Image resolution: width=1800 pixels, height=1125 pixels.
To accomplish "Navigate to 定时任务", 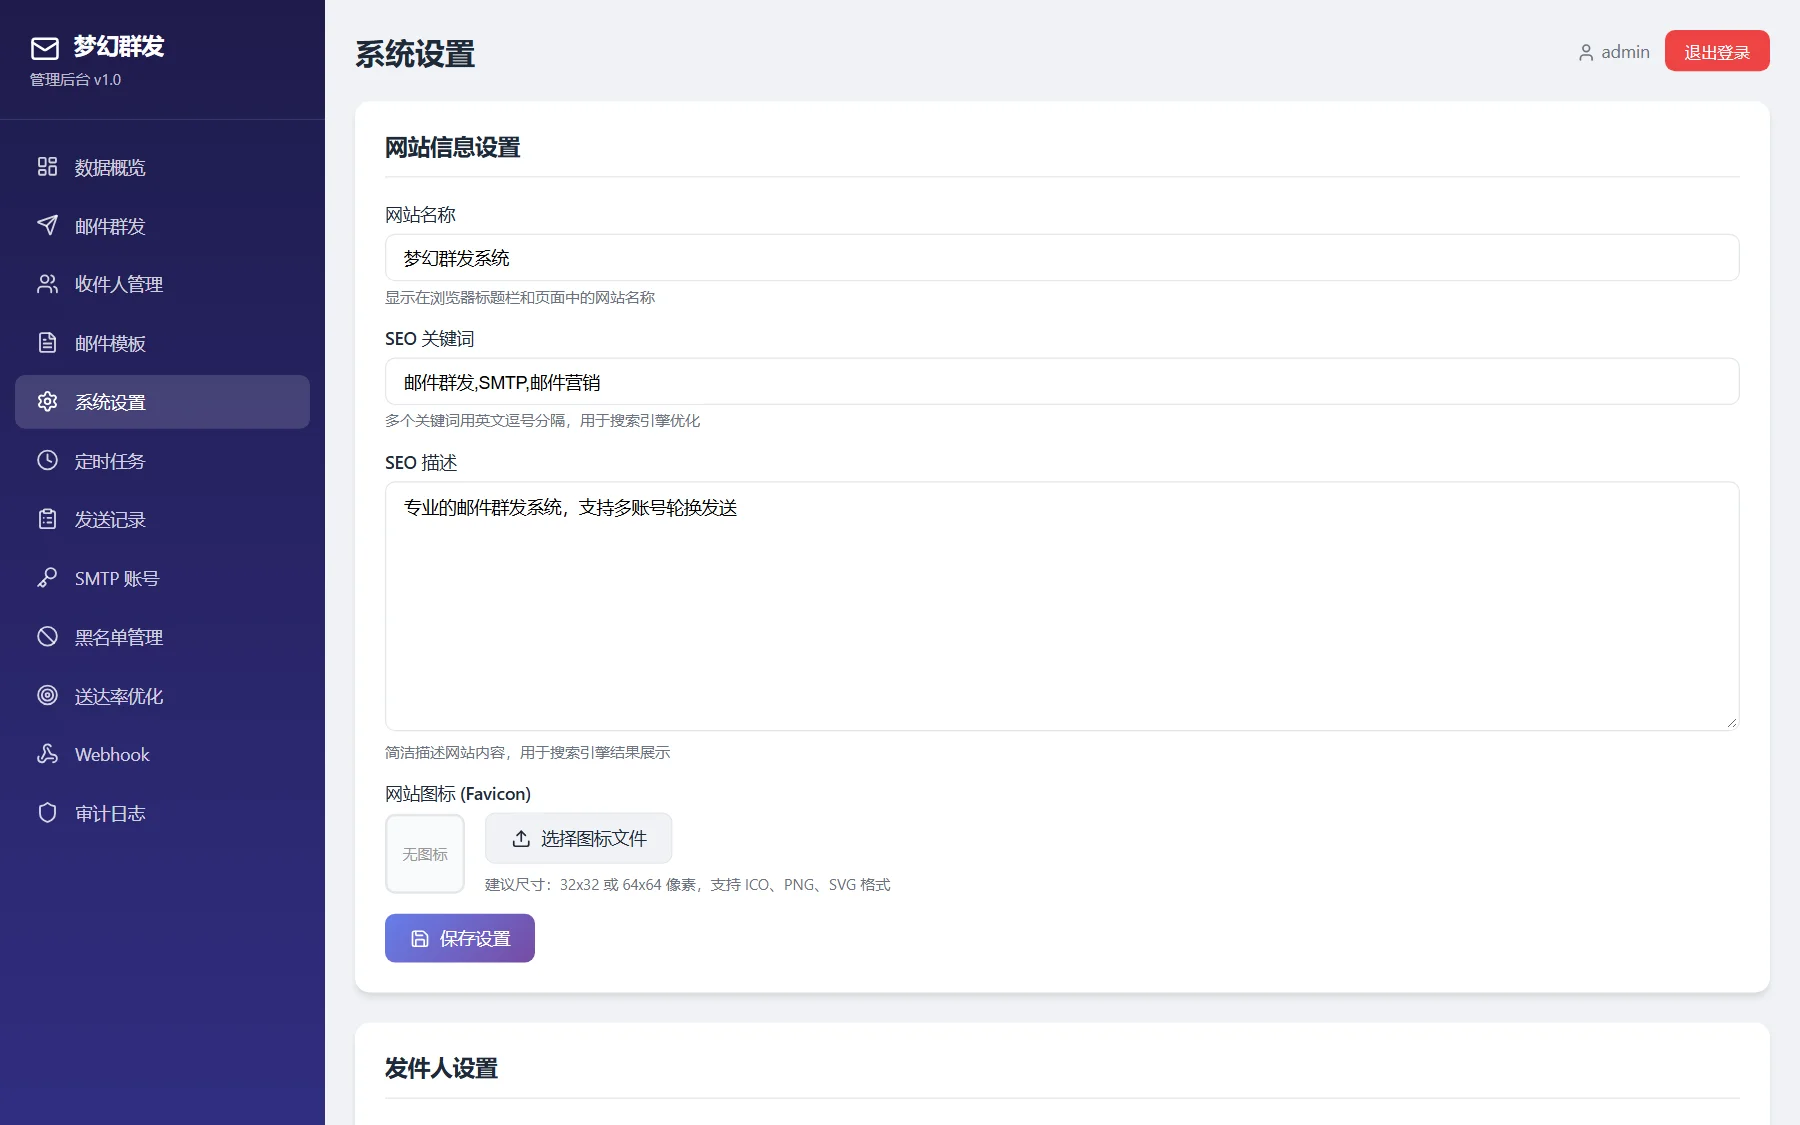I will click(162, 461).
